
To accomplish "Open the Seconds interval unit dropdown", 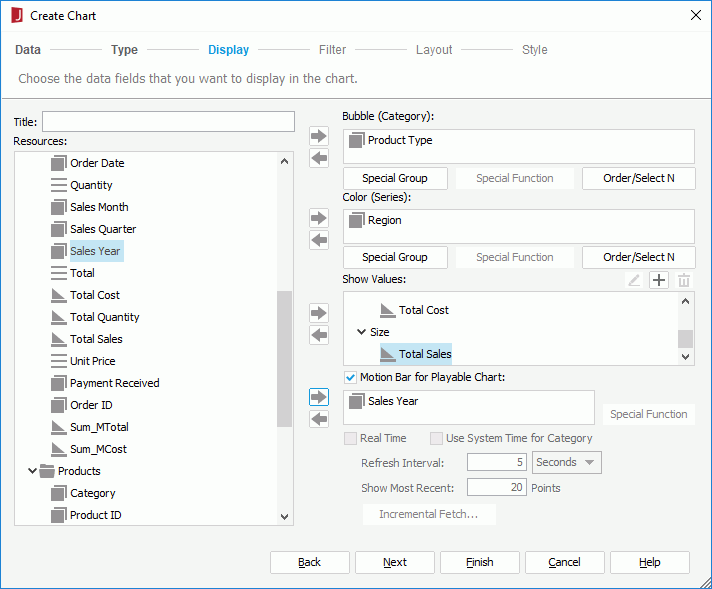I will tap(567, 462).
